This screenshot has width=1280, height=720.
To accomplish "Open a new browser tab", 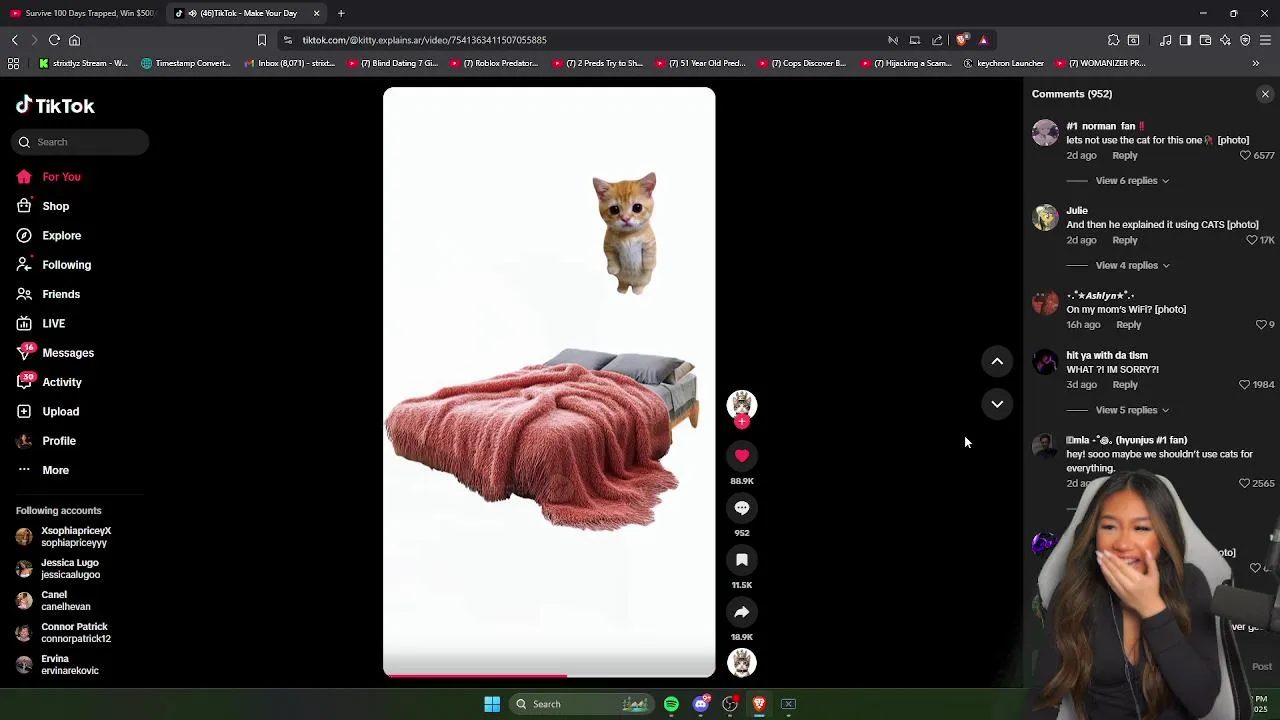I will pyautogui.click(x=341, y=13).
